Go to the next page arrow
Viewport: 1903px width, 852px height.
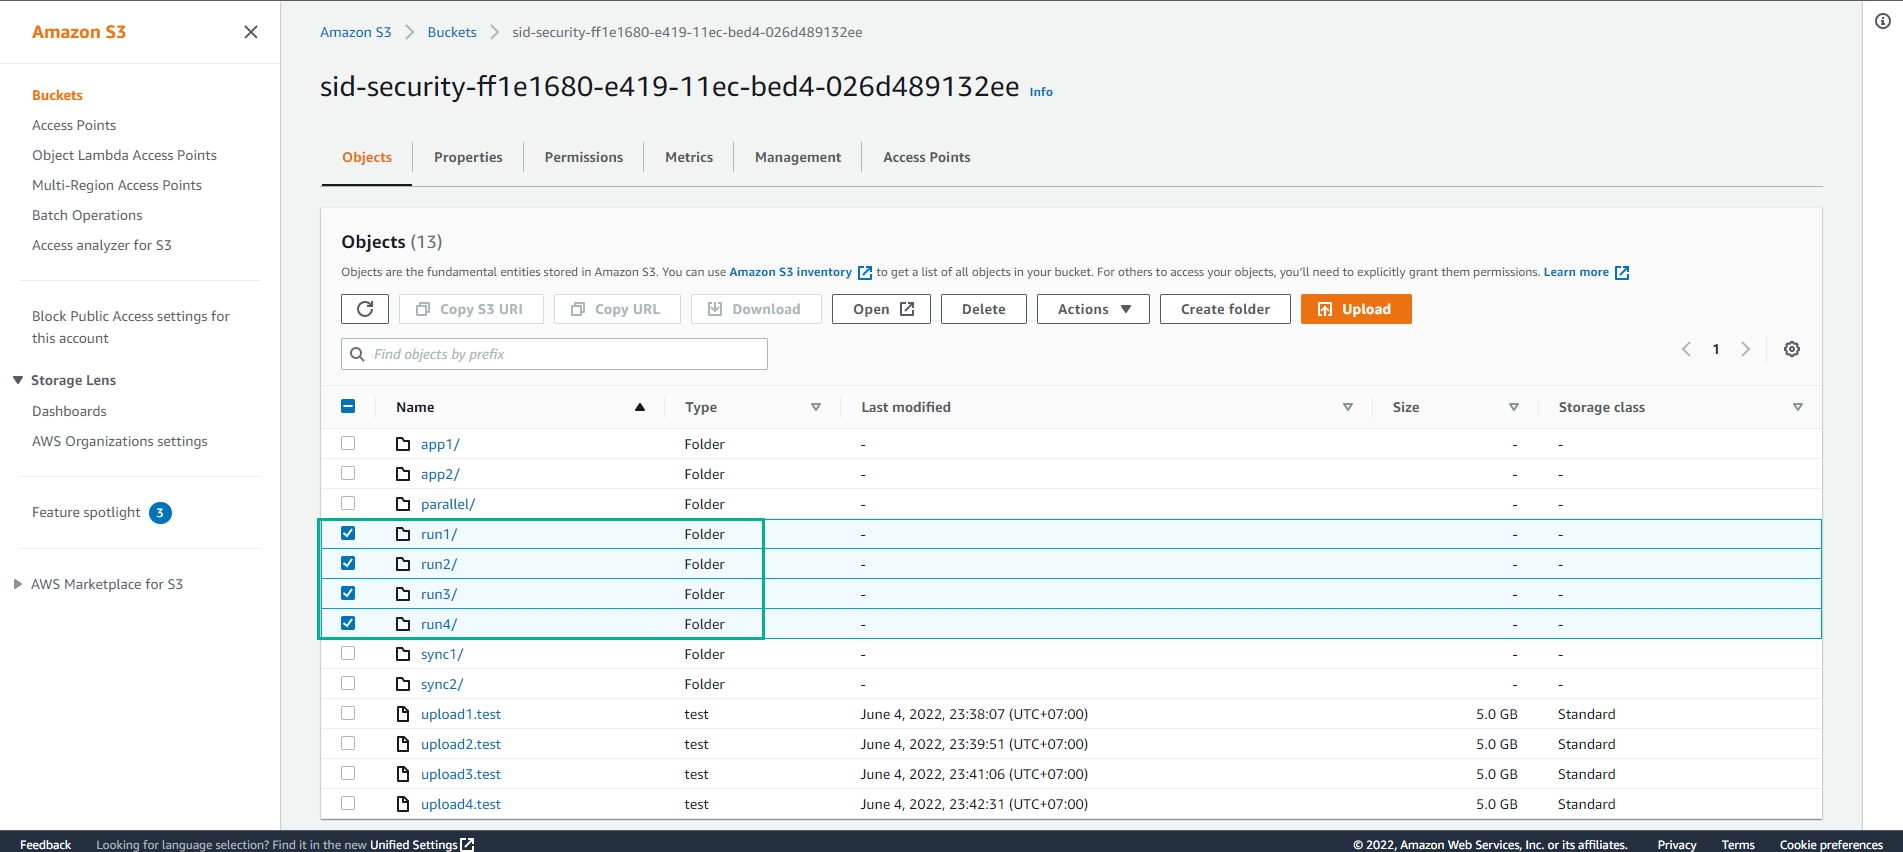click(1746, 349)
